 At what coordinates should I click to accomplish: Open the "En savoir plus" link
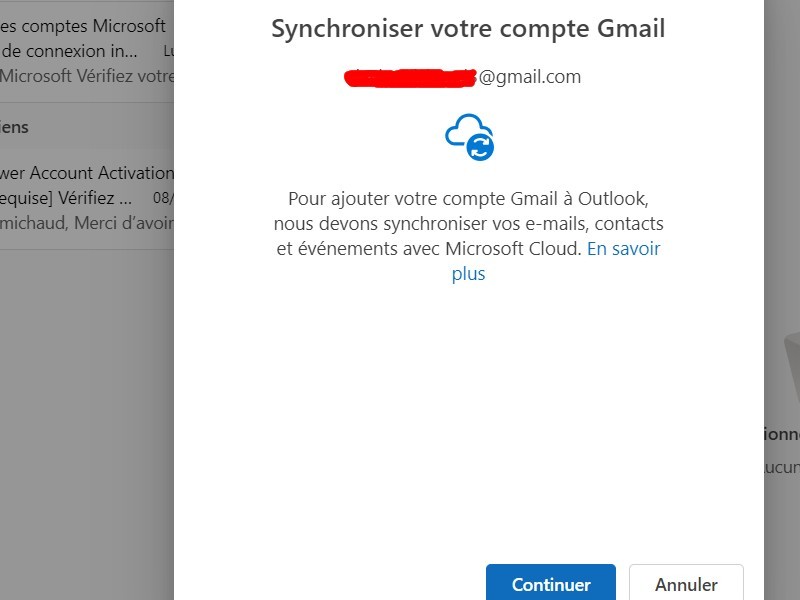623,249
